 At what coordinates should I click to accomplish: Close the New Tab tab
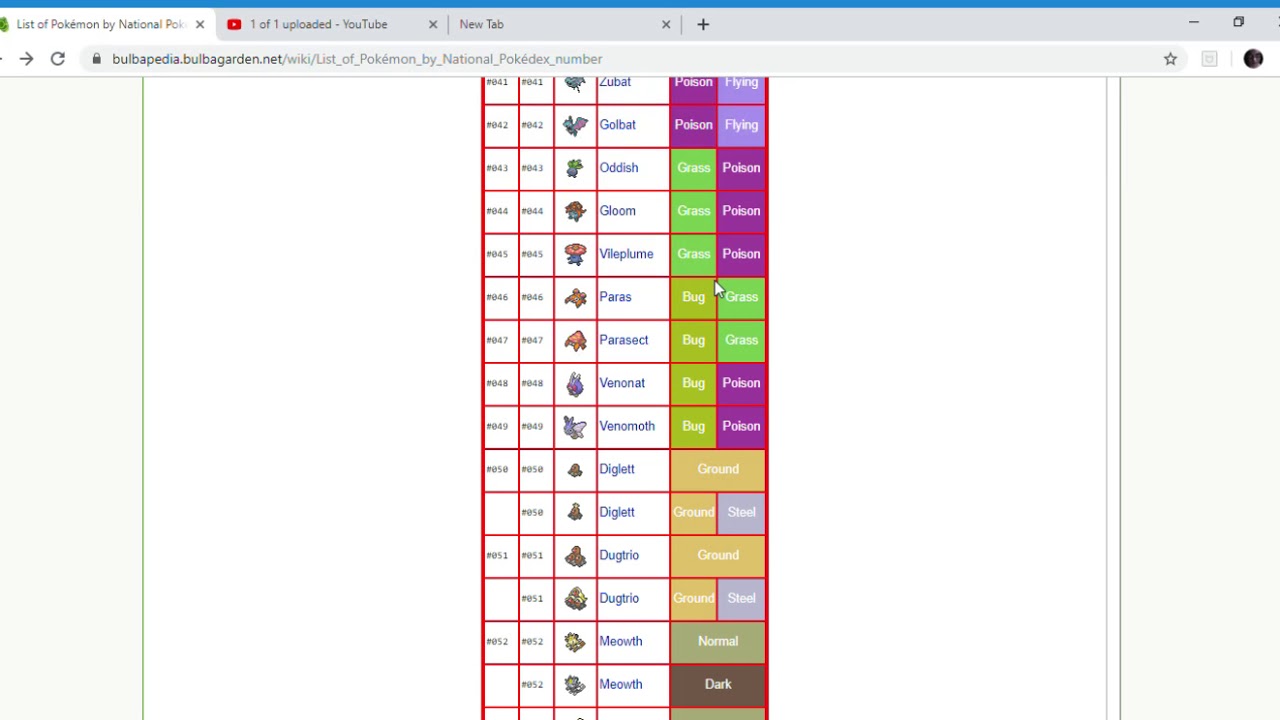[666, 24]
